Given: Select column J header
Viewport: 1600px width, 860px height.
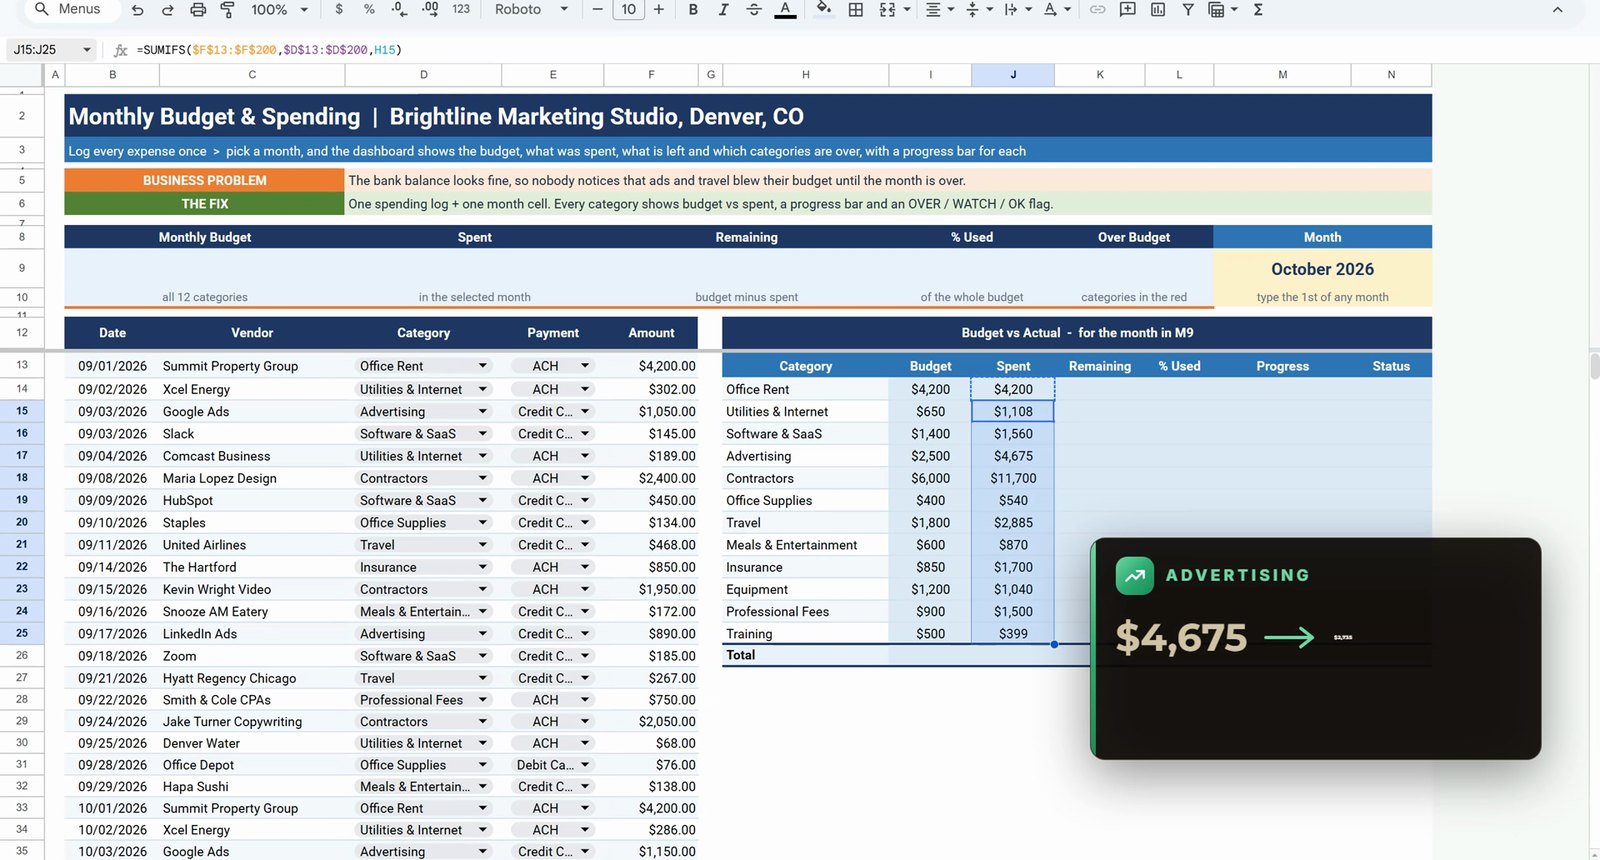Looking at the screenshot, I should pyautogui.click(x=1013, y=75).
